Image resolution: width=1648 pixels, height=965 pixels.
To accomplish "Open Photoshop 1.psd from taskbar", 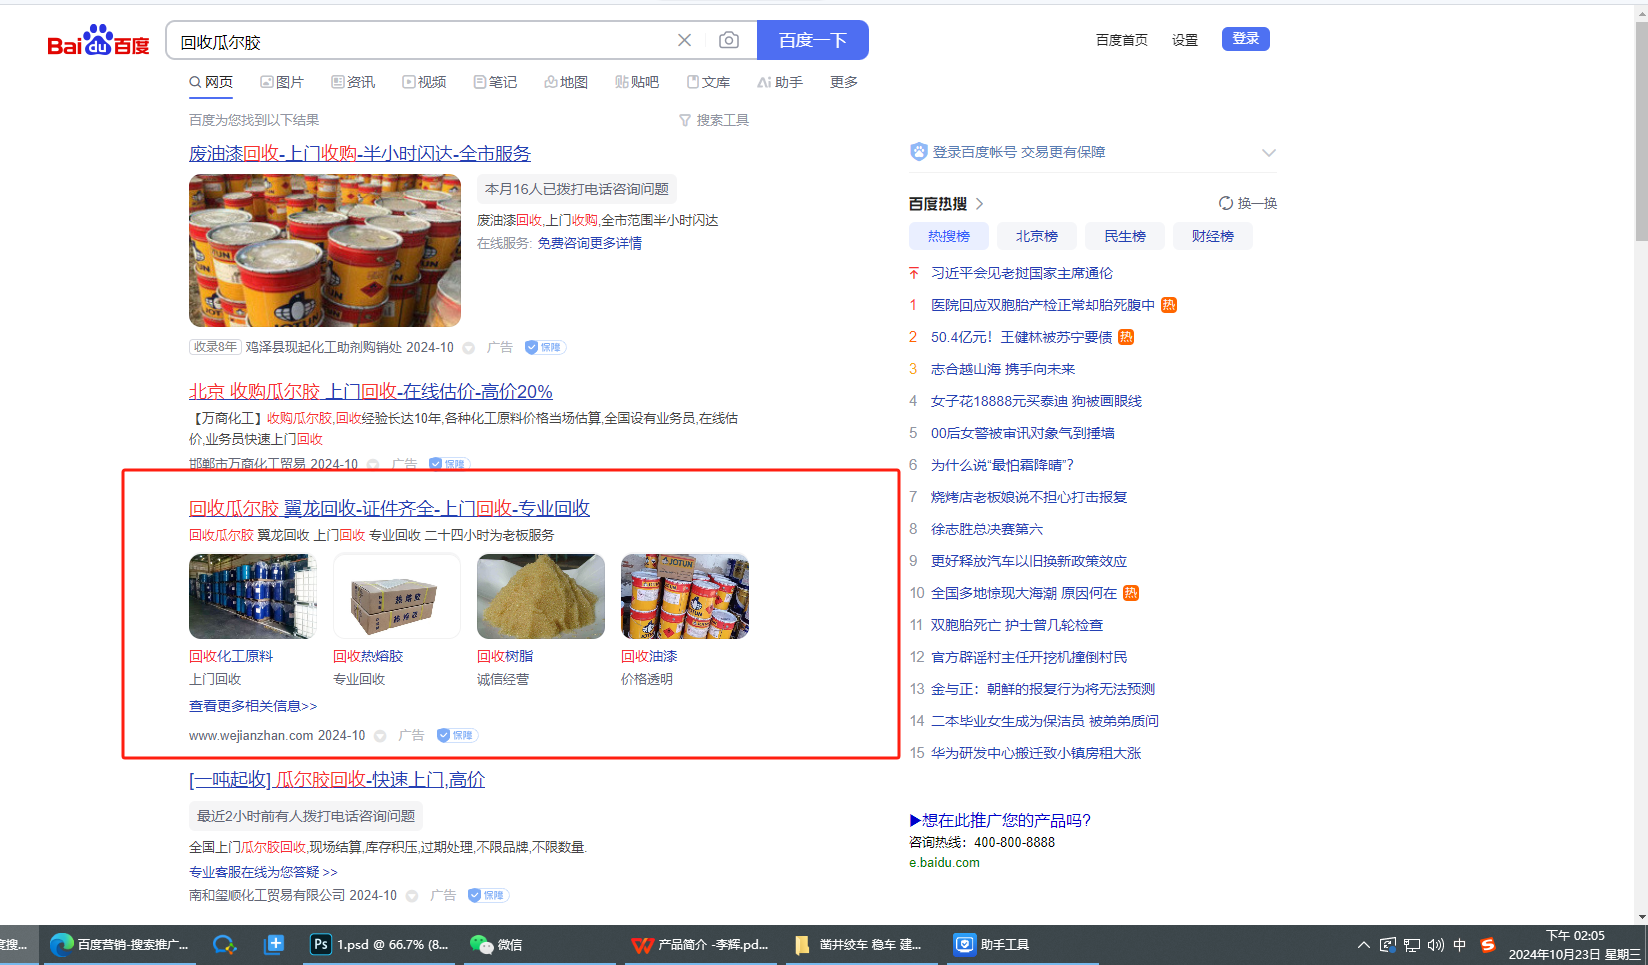I will tap(381, 944).
